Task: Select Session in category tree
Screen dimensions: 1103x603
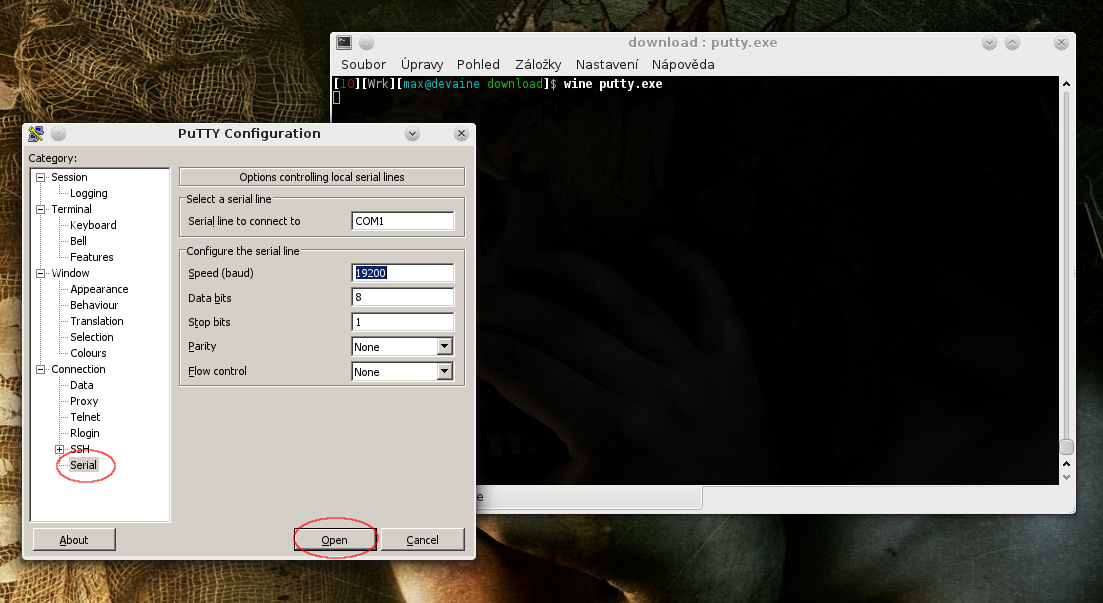Action: 69,177
